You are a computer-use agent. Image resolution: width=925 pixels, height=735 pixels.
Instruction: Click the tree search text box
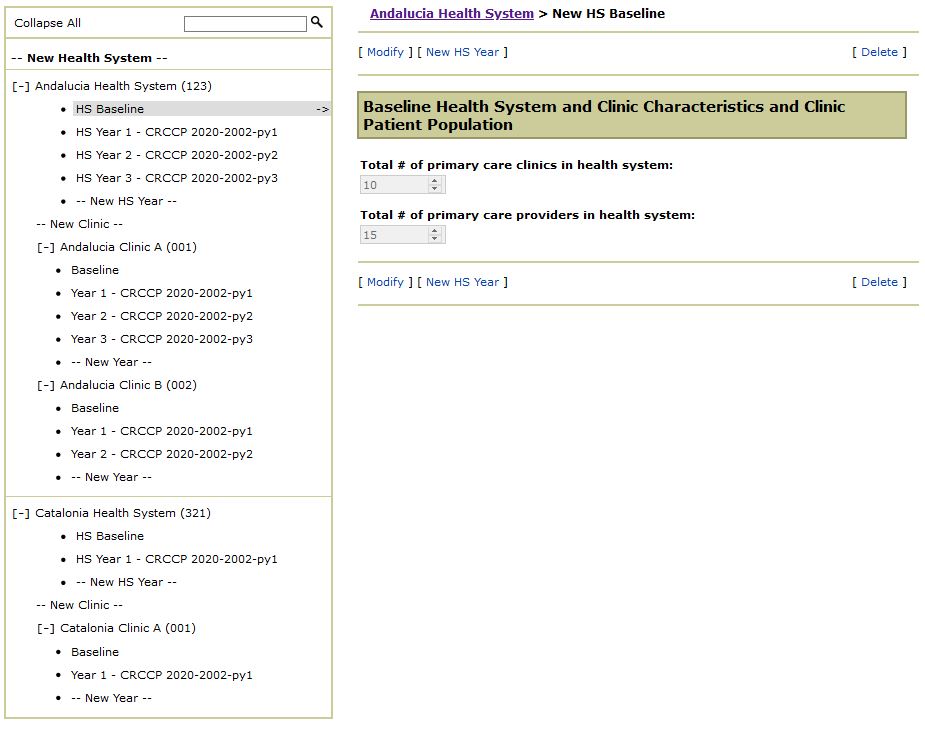pyautogui.click(x=245, y=24)
